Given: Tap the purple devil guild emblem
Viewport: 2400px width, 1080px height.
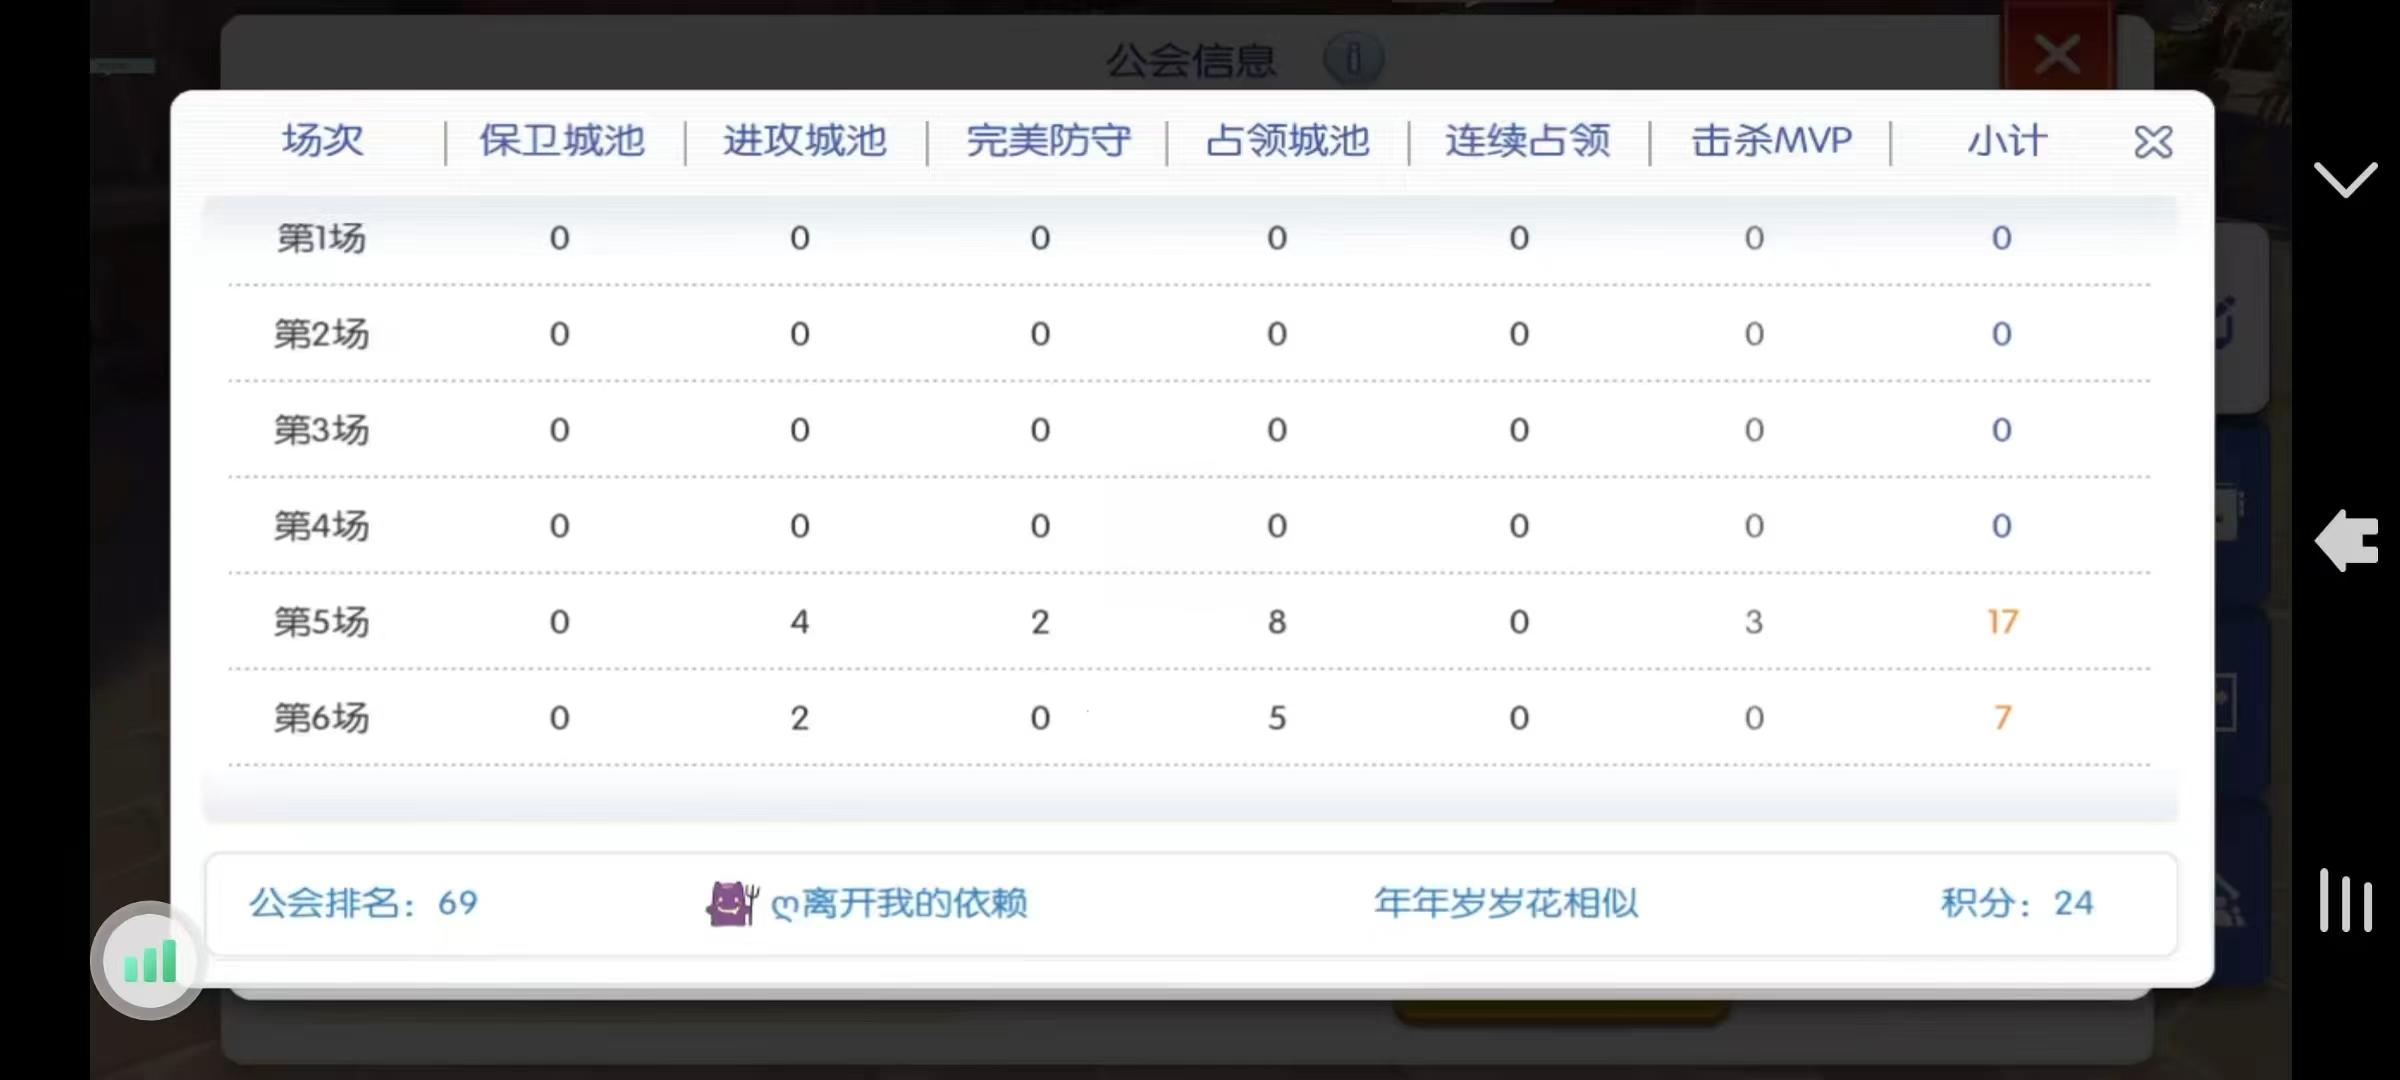Looking at the screenshot, I should click(x=732, y=903).
